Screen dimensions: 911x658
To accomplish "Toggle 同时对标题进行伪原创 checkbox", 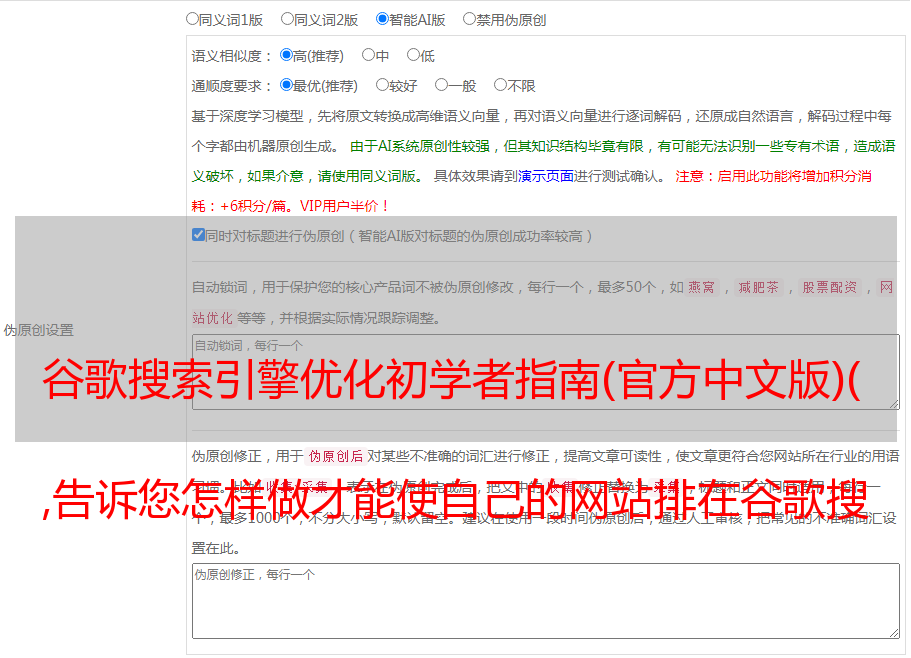I will (198, 235).
